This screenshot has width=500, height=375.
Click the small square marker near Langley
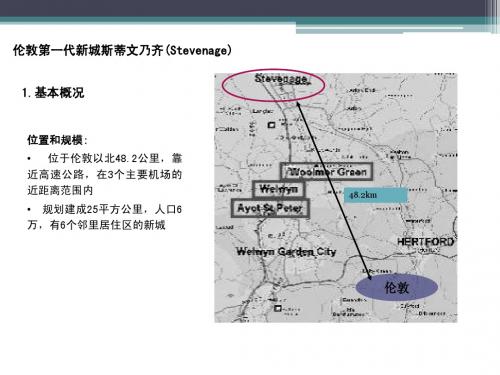271,125
